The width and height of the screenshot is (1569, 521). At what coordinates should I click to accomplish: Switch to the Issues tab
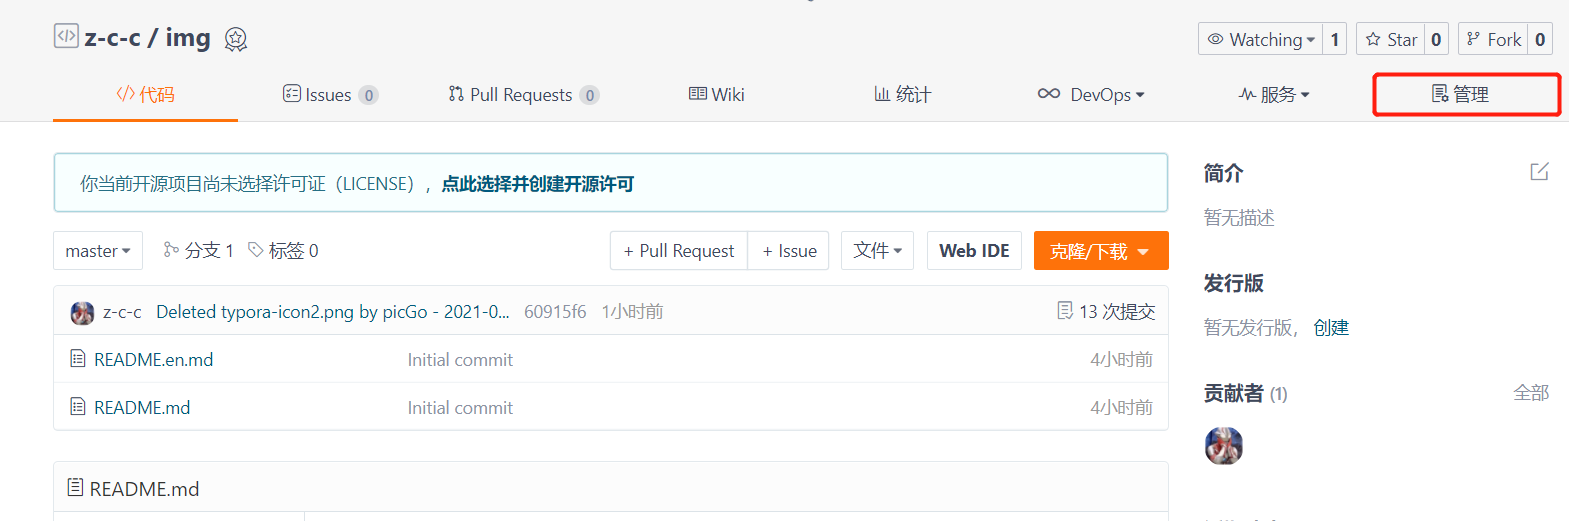coord(329,95)
